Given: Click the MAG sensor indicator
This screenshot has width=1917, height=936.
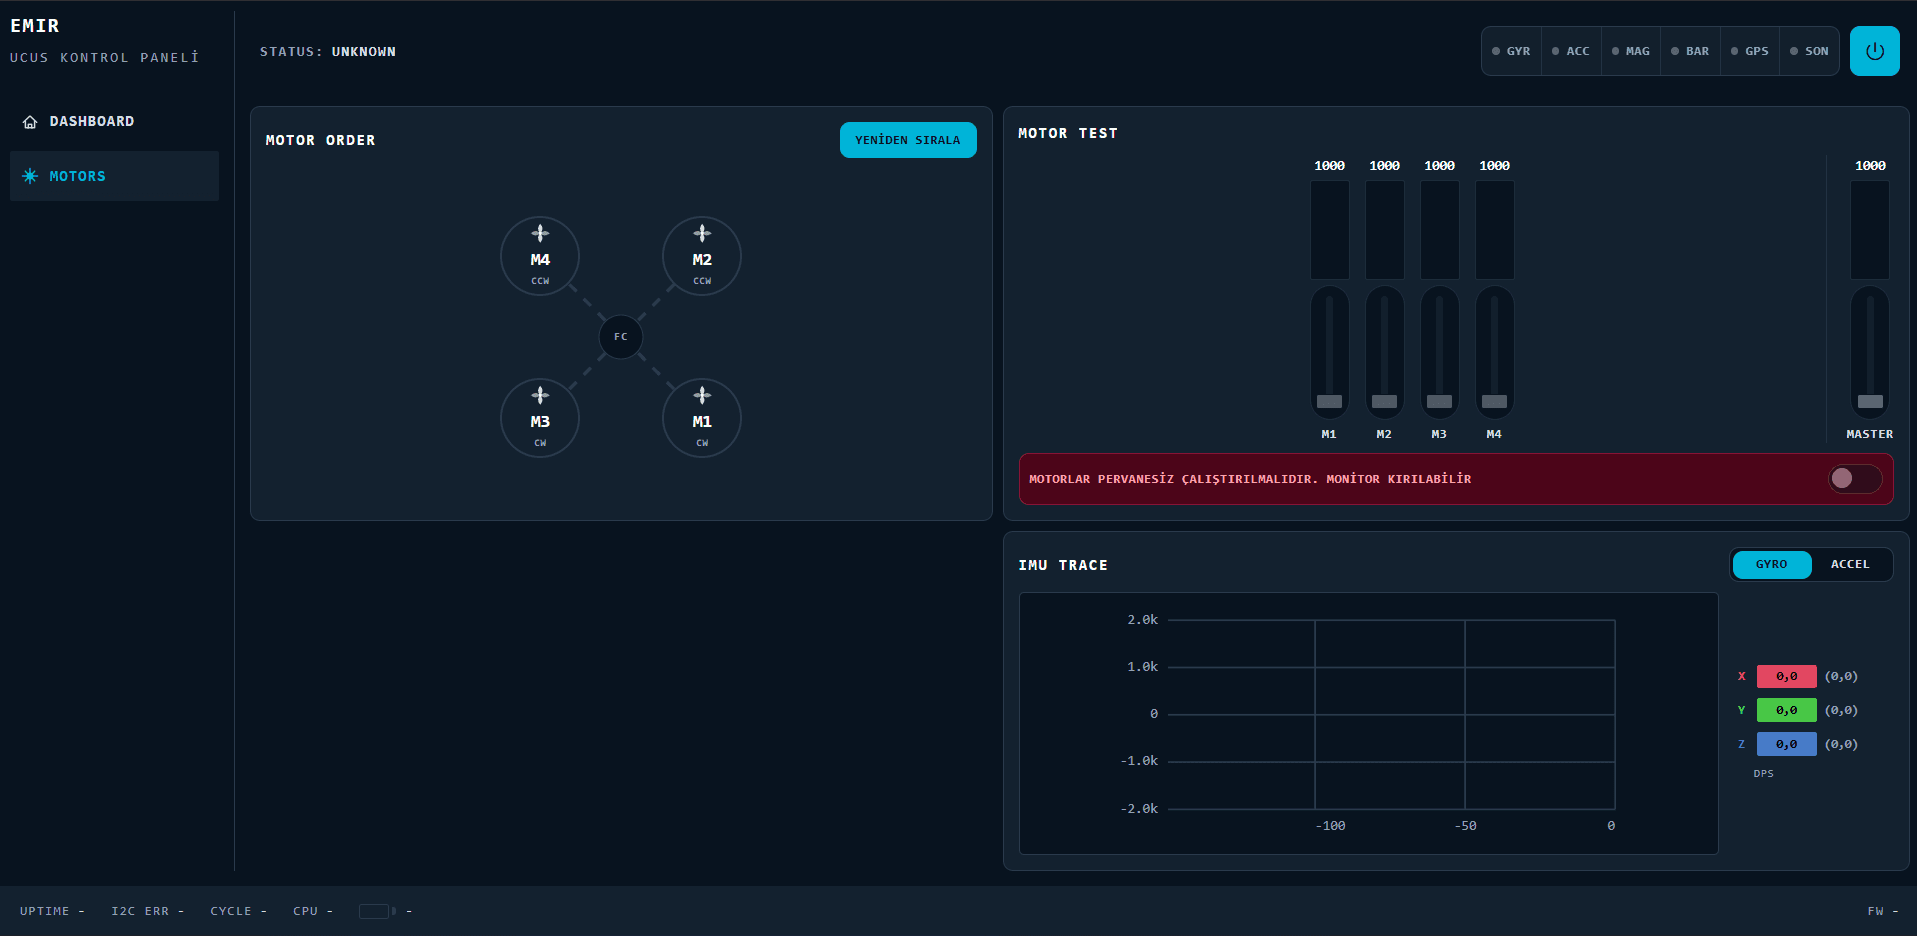Looking at the screenshot, I should pyautogui.click(x=1631, y=51).
